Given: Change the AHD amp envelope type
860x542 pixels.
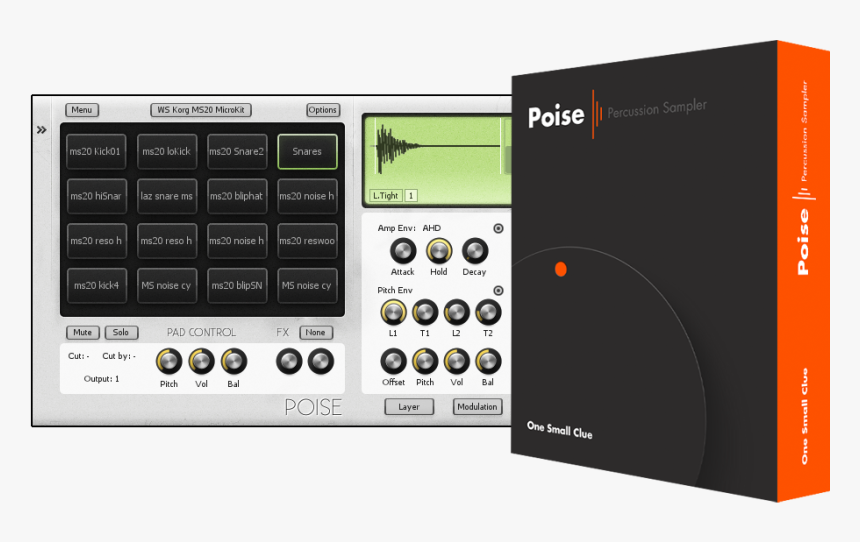Looking at the screenshot, I should 432,228.
